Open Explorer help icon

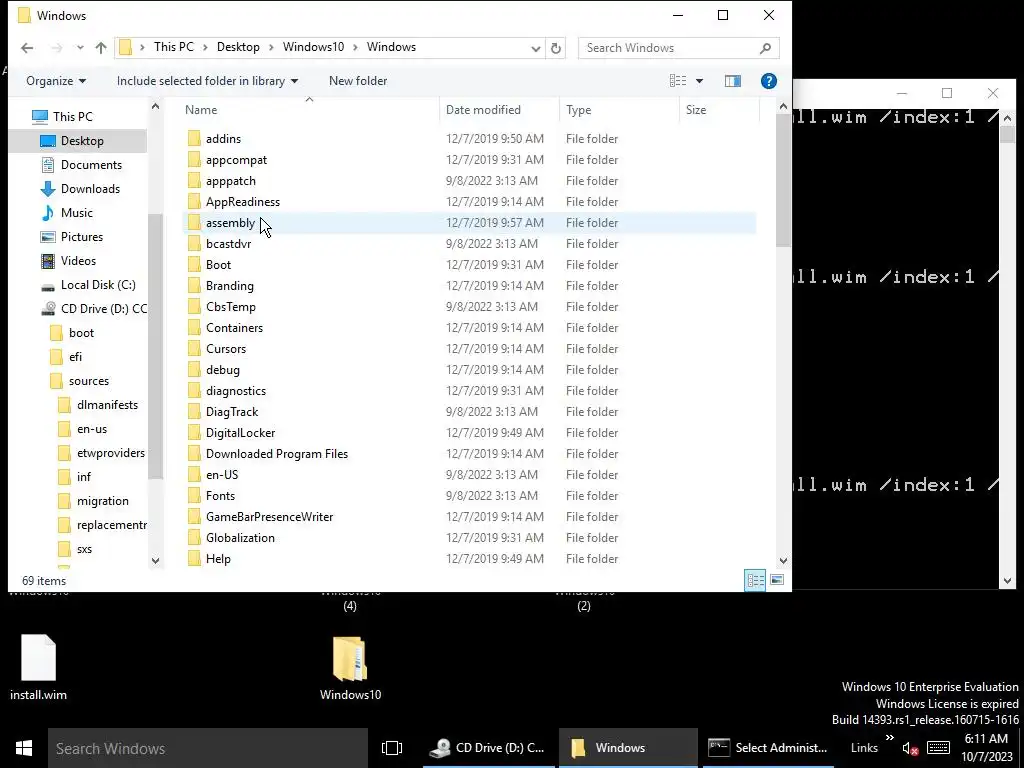click(769, 81)
